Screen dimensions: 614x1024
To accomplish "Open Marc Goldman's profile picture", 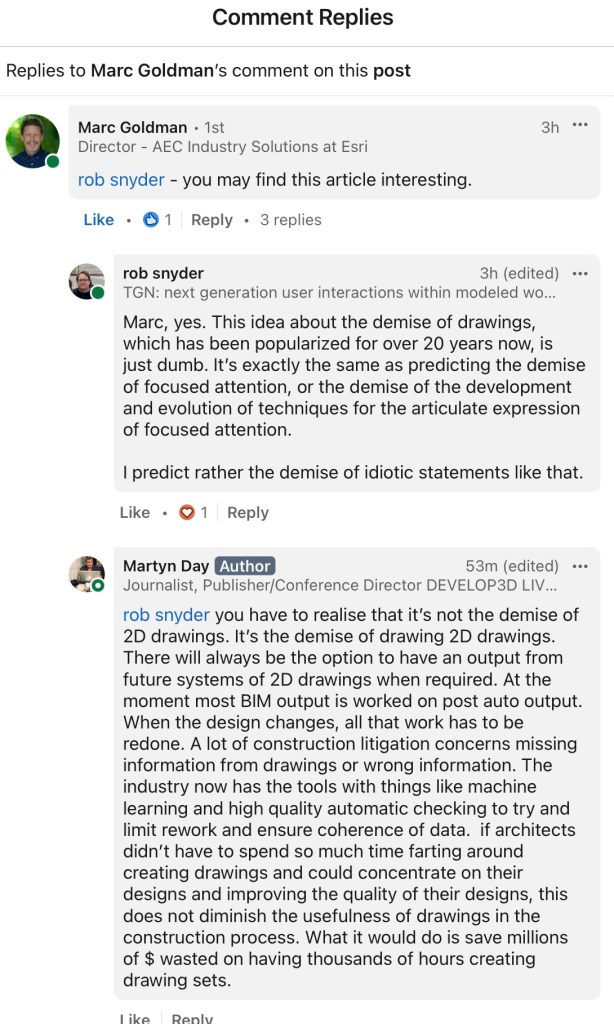I will click(x=33, y=141).
